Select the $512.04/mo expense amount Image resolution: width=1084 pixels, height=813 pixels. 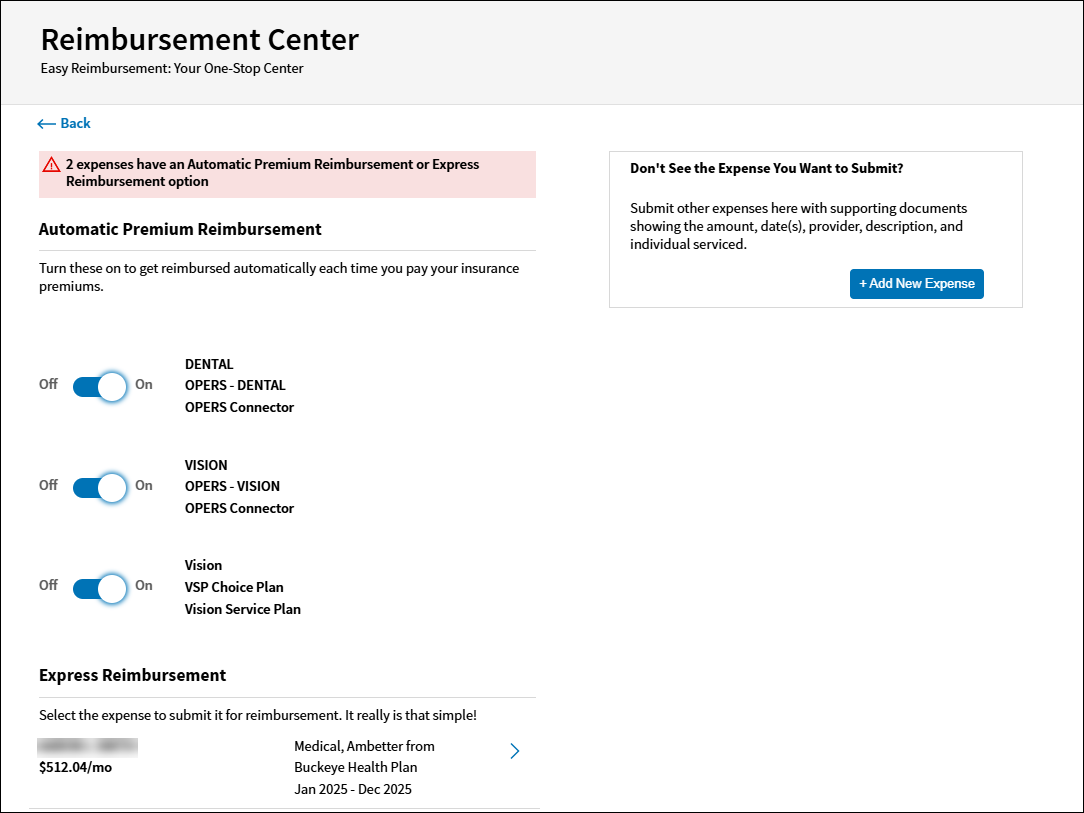pos(75,767)
